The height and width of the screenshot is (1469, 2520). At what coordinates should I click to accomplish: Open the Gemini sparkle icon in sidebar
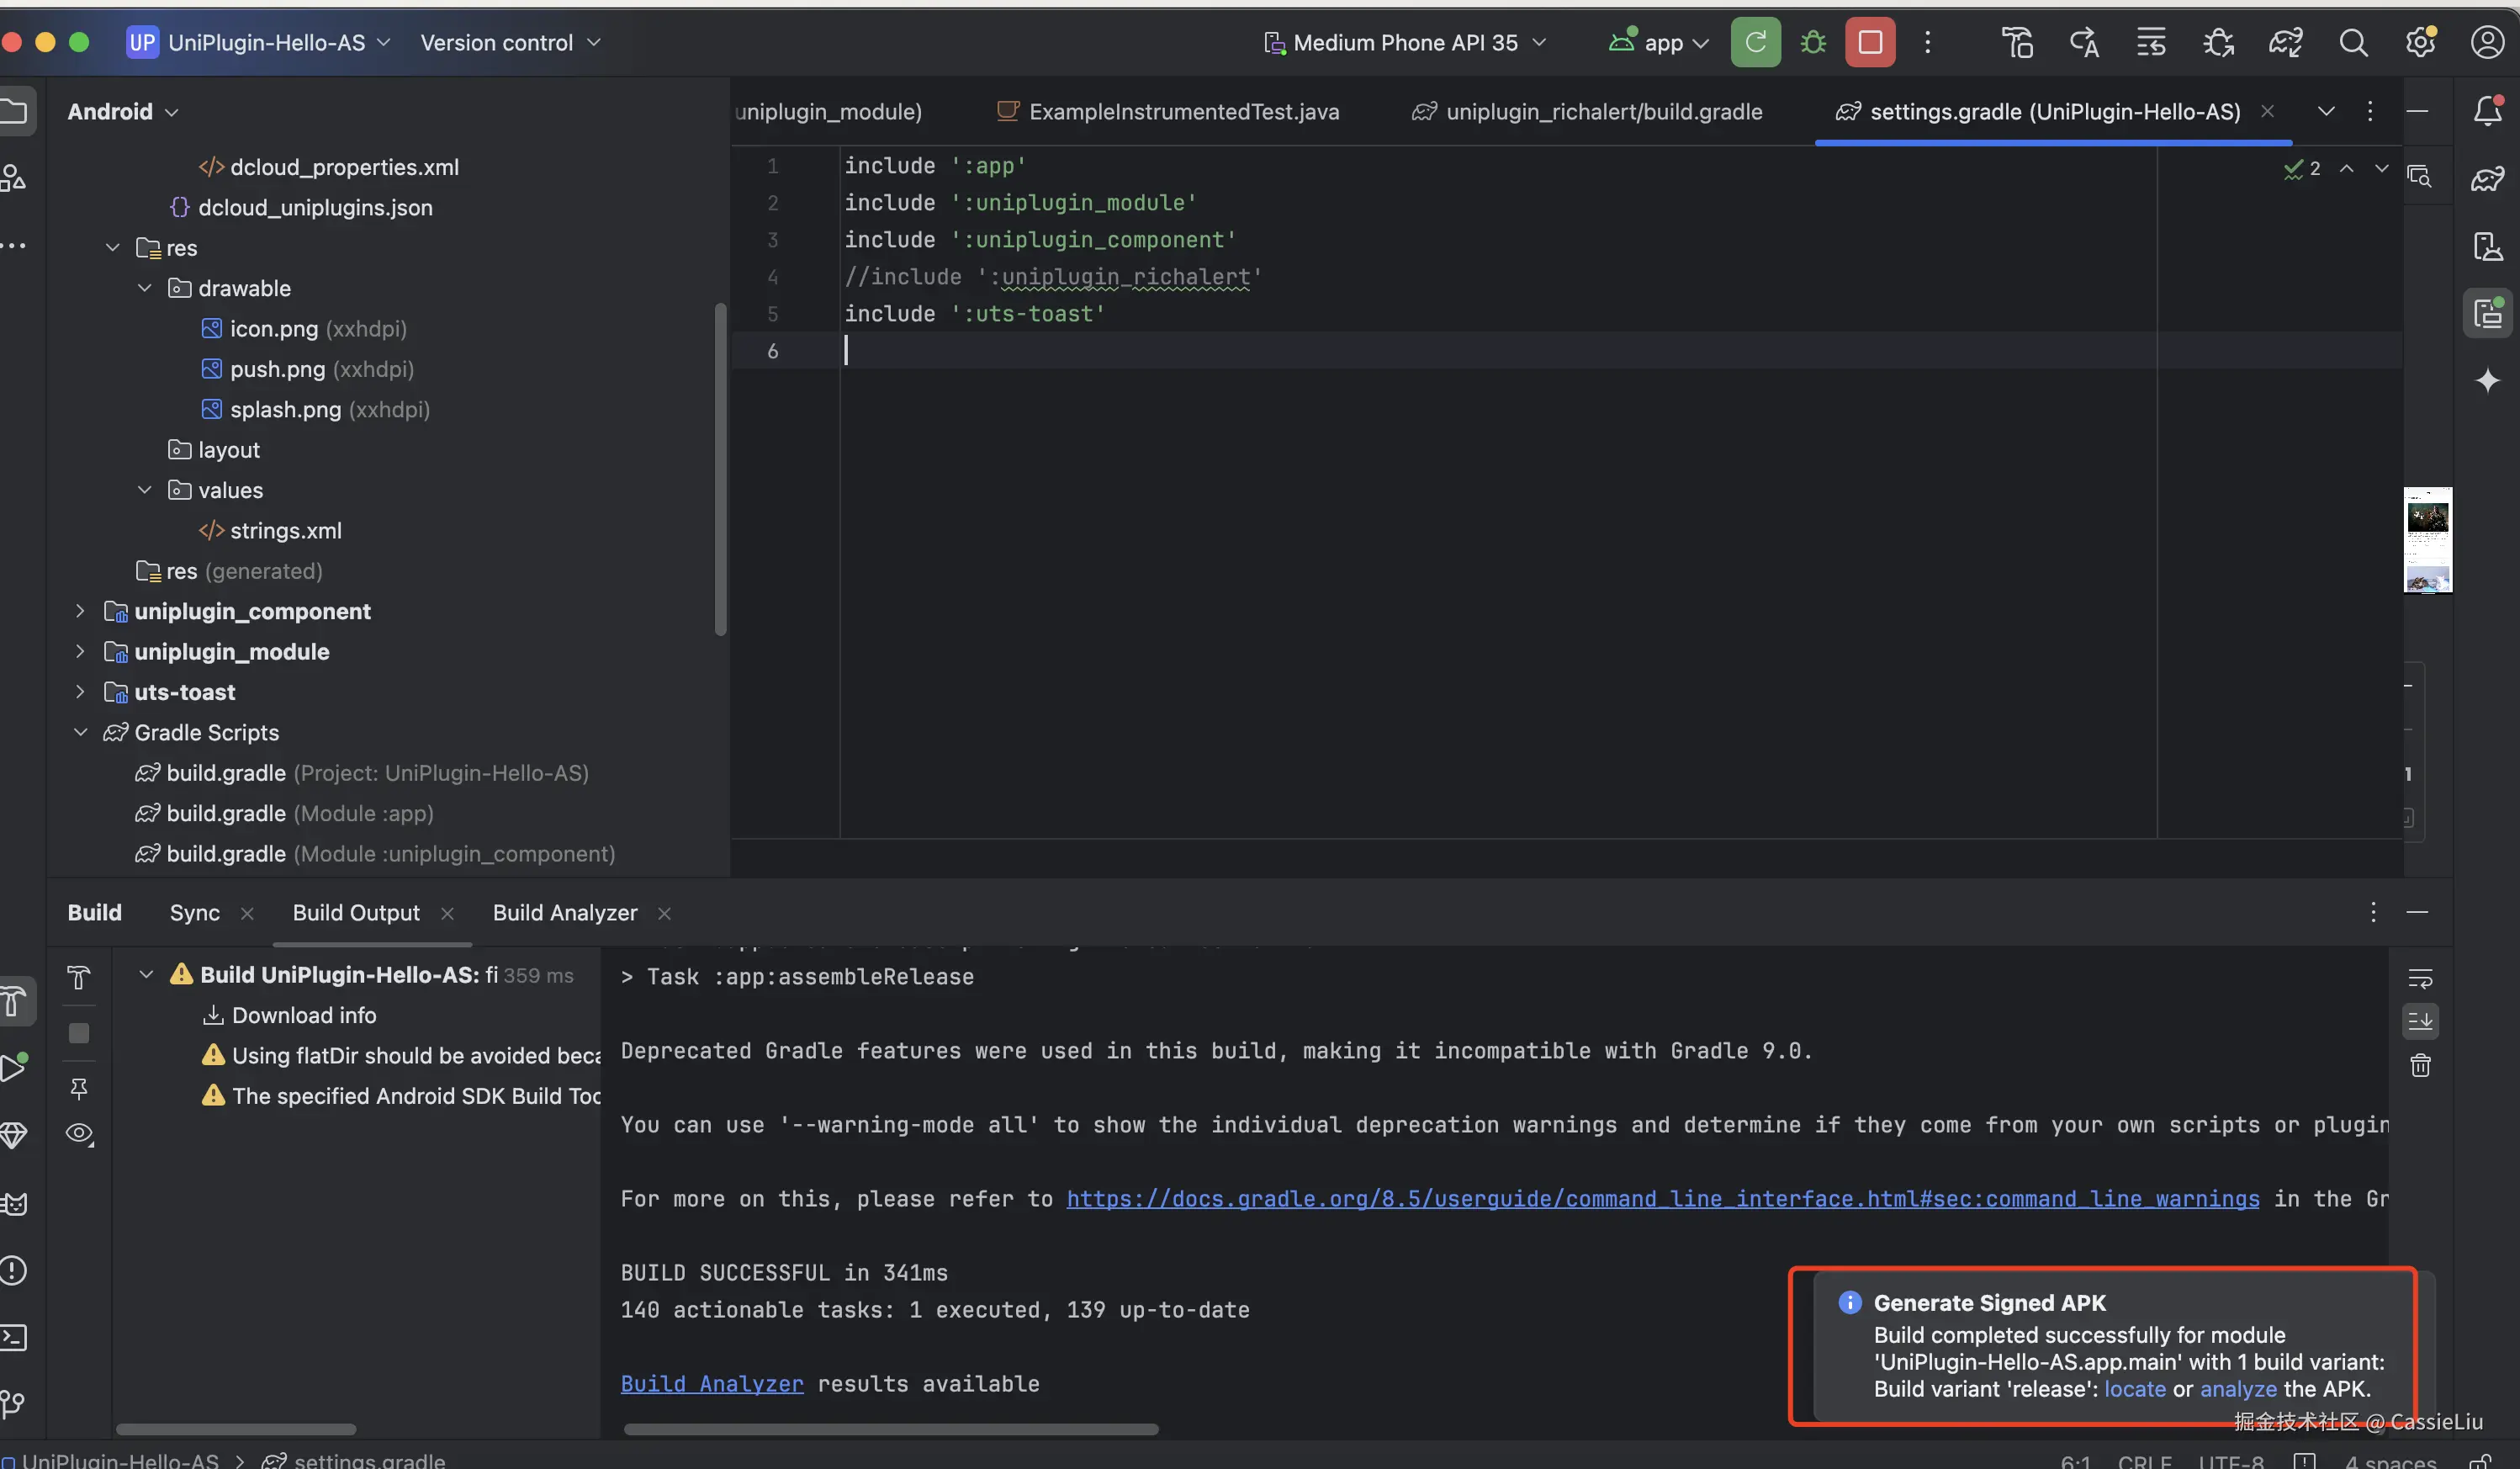click(2487, 381)
